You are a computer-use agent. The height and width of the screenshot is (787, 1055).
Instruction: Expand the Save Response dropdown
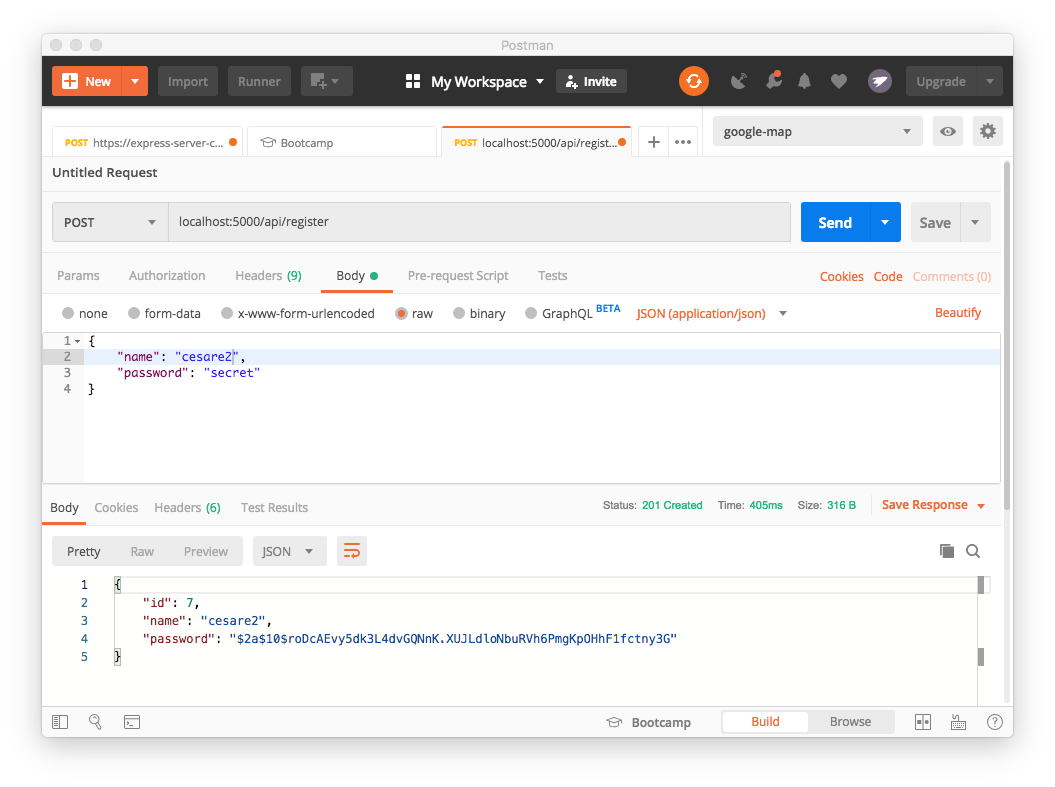(x=981, y=505)
